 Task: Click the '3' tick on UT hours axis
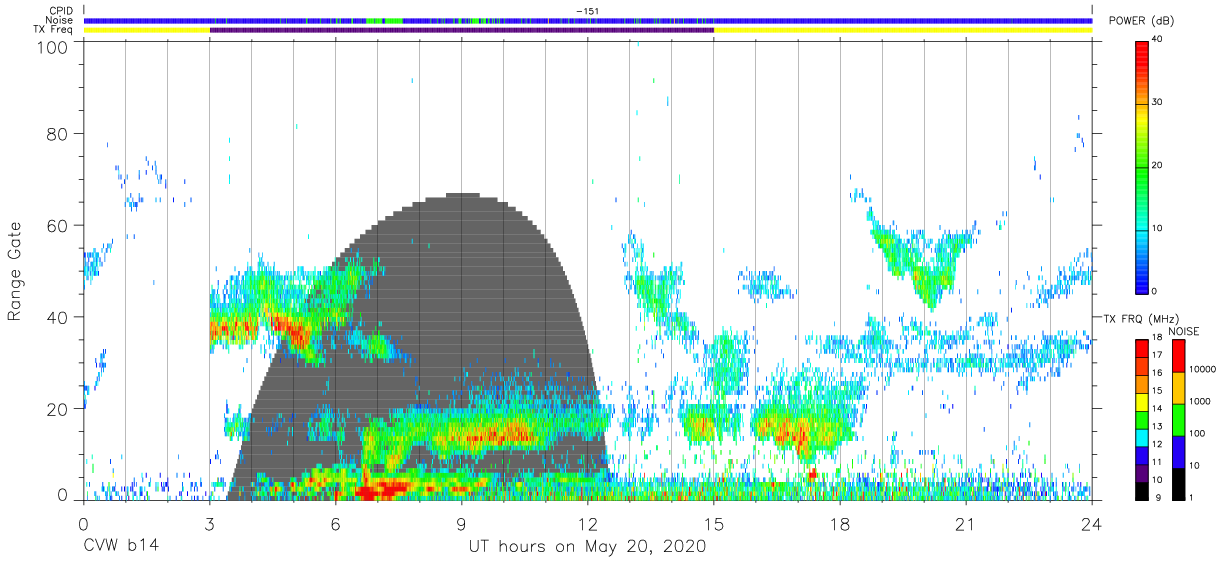tap(209, 522)
